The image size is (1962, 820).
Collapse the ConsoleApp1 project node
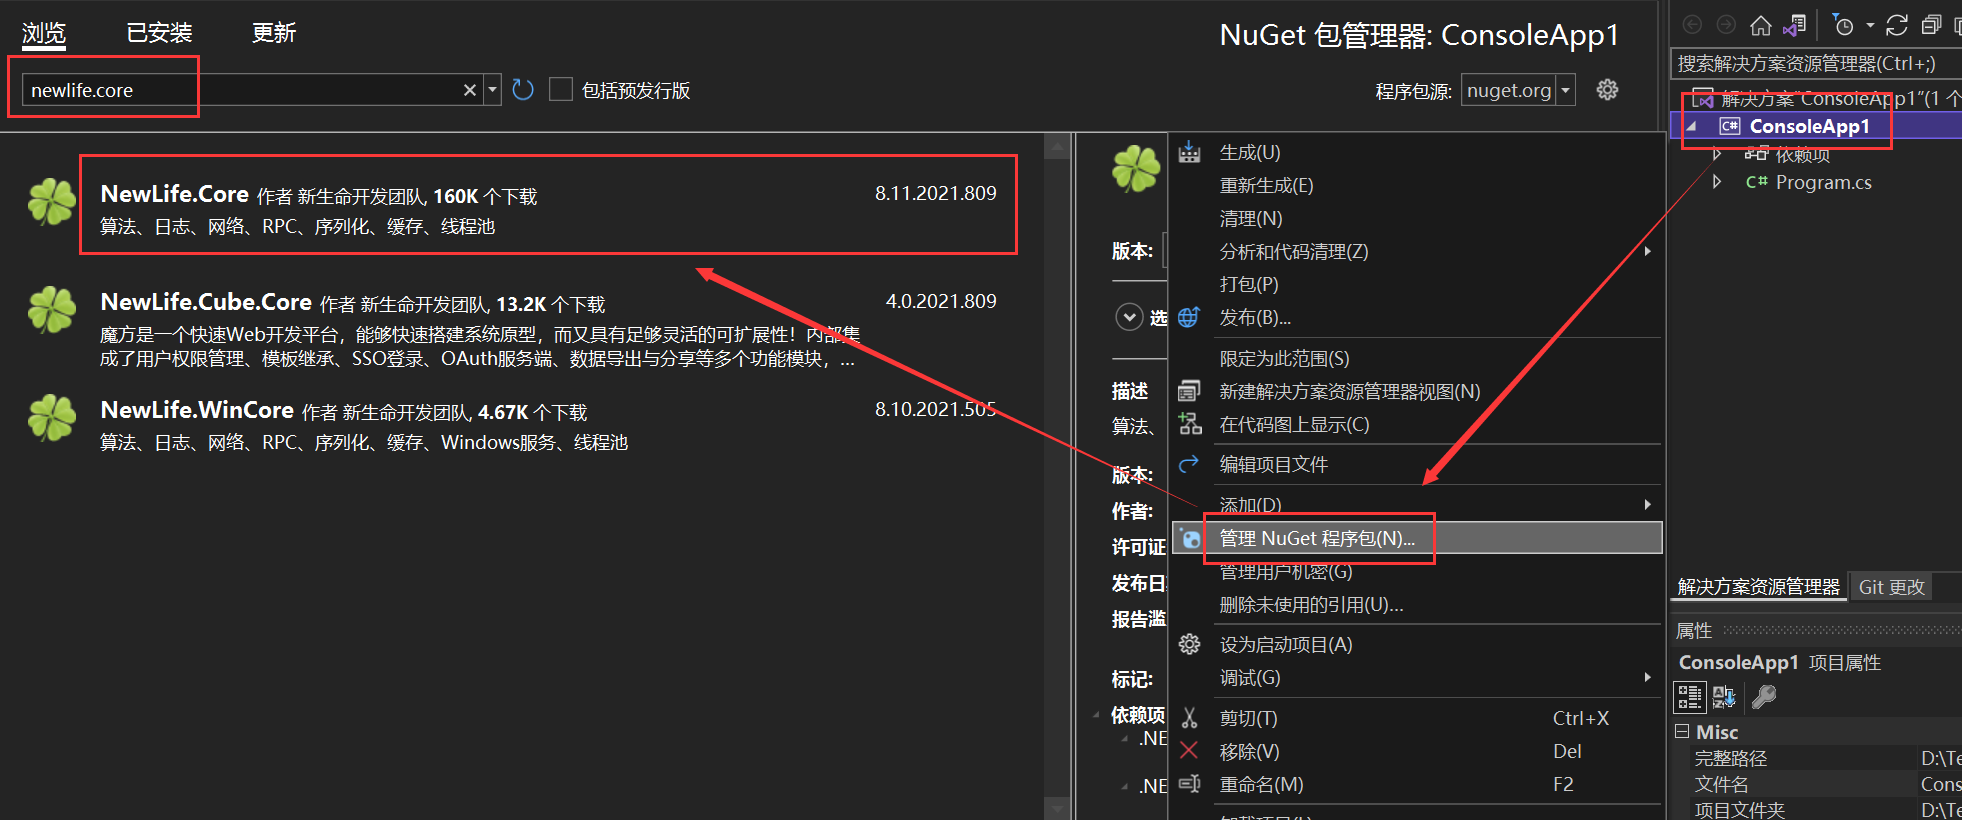tap(1692, 126)
